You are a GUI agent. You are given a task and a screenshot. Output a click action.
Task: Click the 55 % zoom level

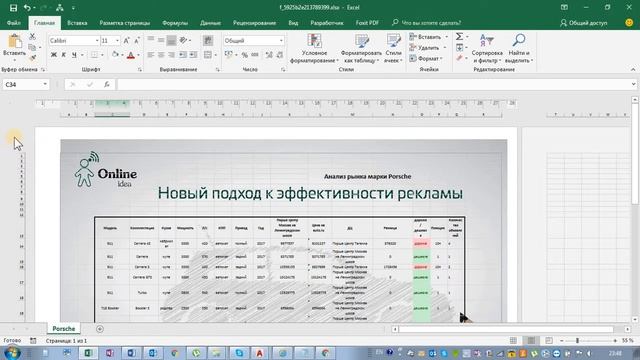click(x=627, y=340)
